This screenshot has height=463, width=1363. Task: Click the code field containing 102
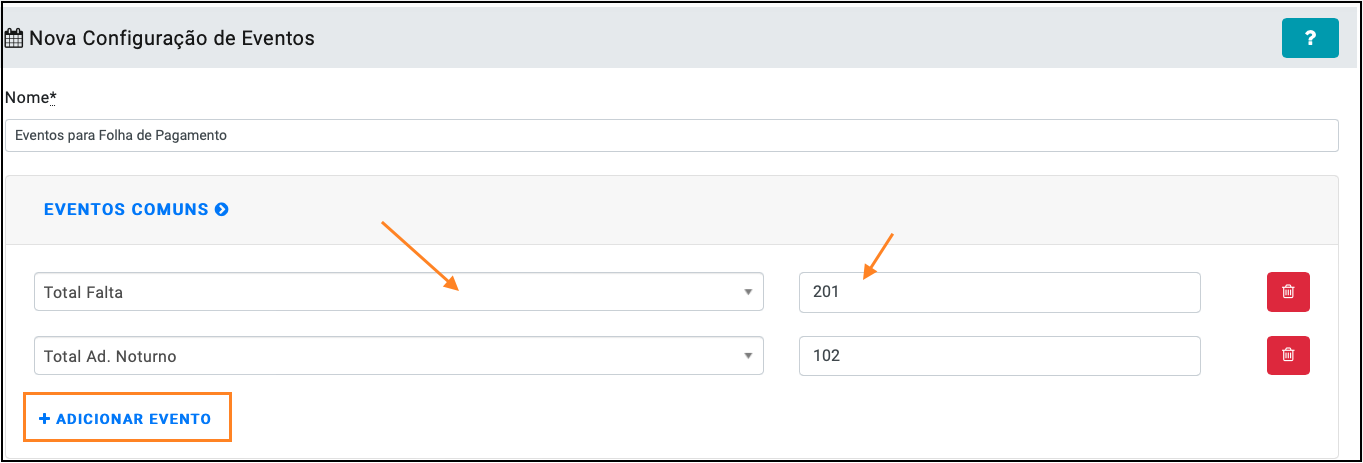click(x=1000, y=355)
